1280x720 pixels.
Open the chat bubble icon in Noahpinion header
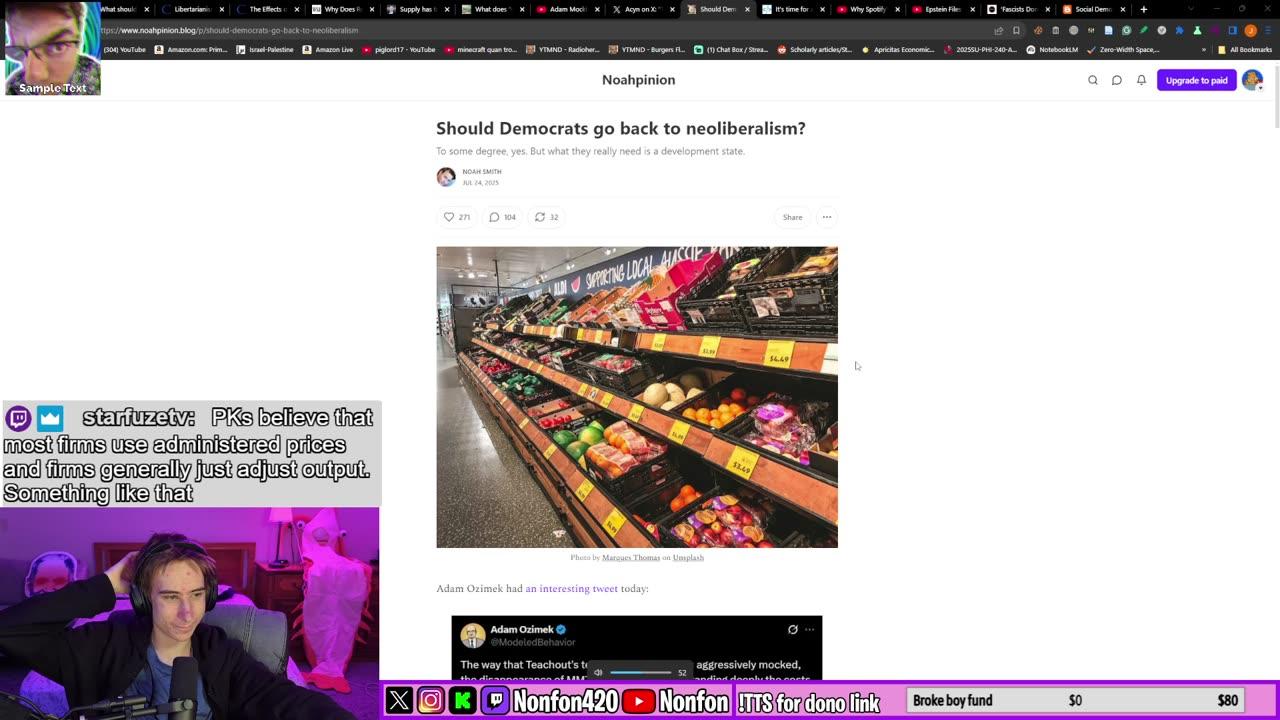(1117, 80)
